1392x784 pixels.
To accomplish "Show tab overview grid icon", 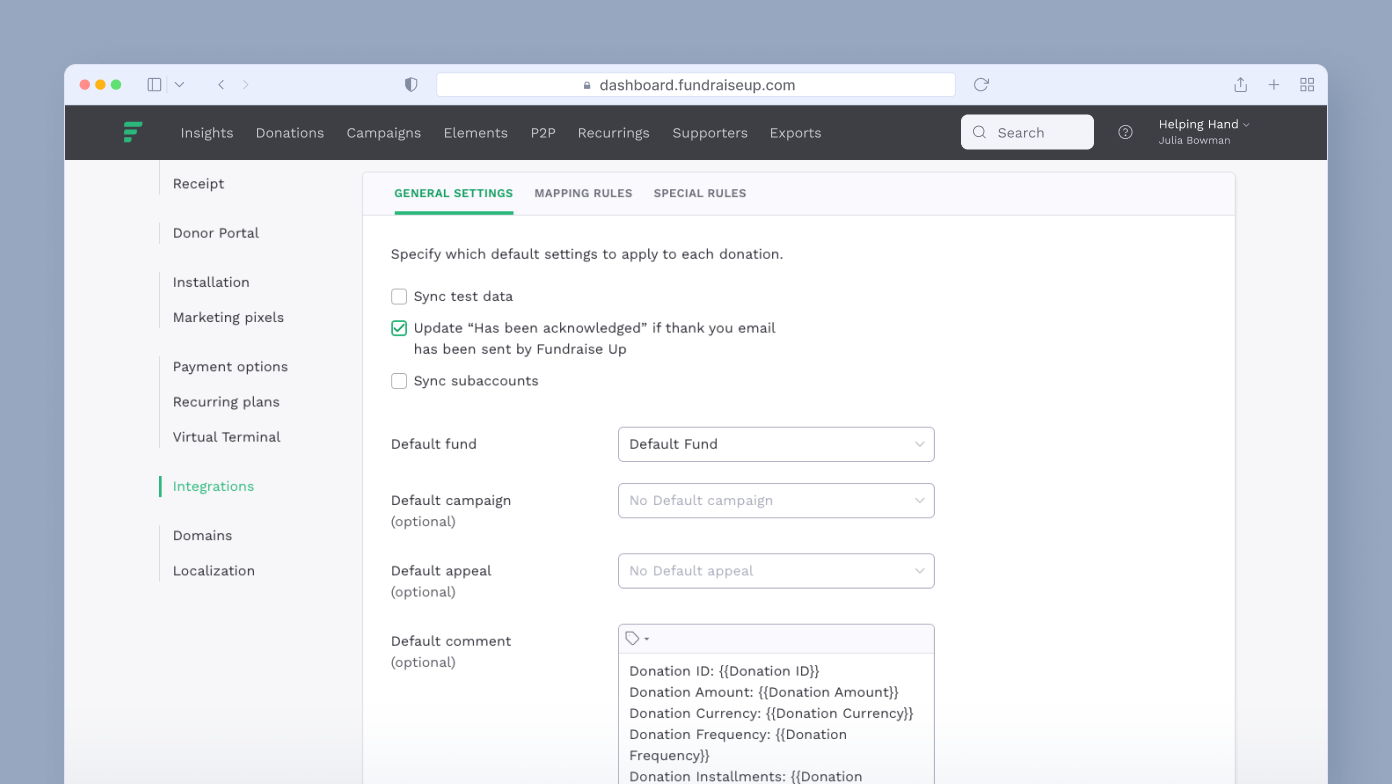I will (x=1307, y=85).
